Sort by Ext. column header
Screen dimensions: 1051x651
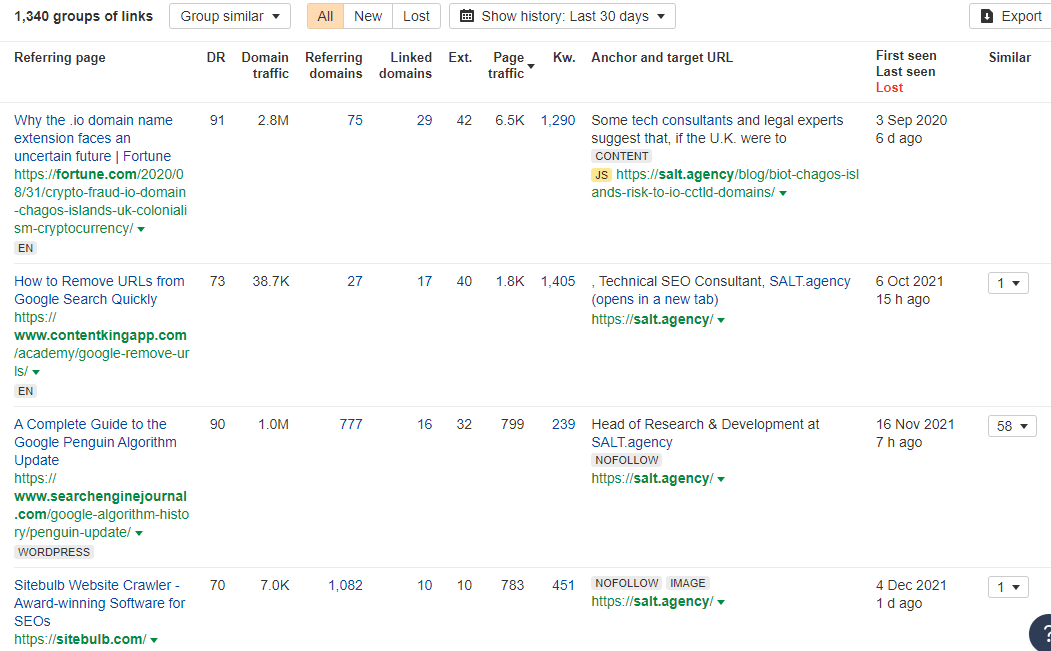tap(460, 58)
